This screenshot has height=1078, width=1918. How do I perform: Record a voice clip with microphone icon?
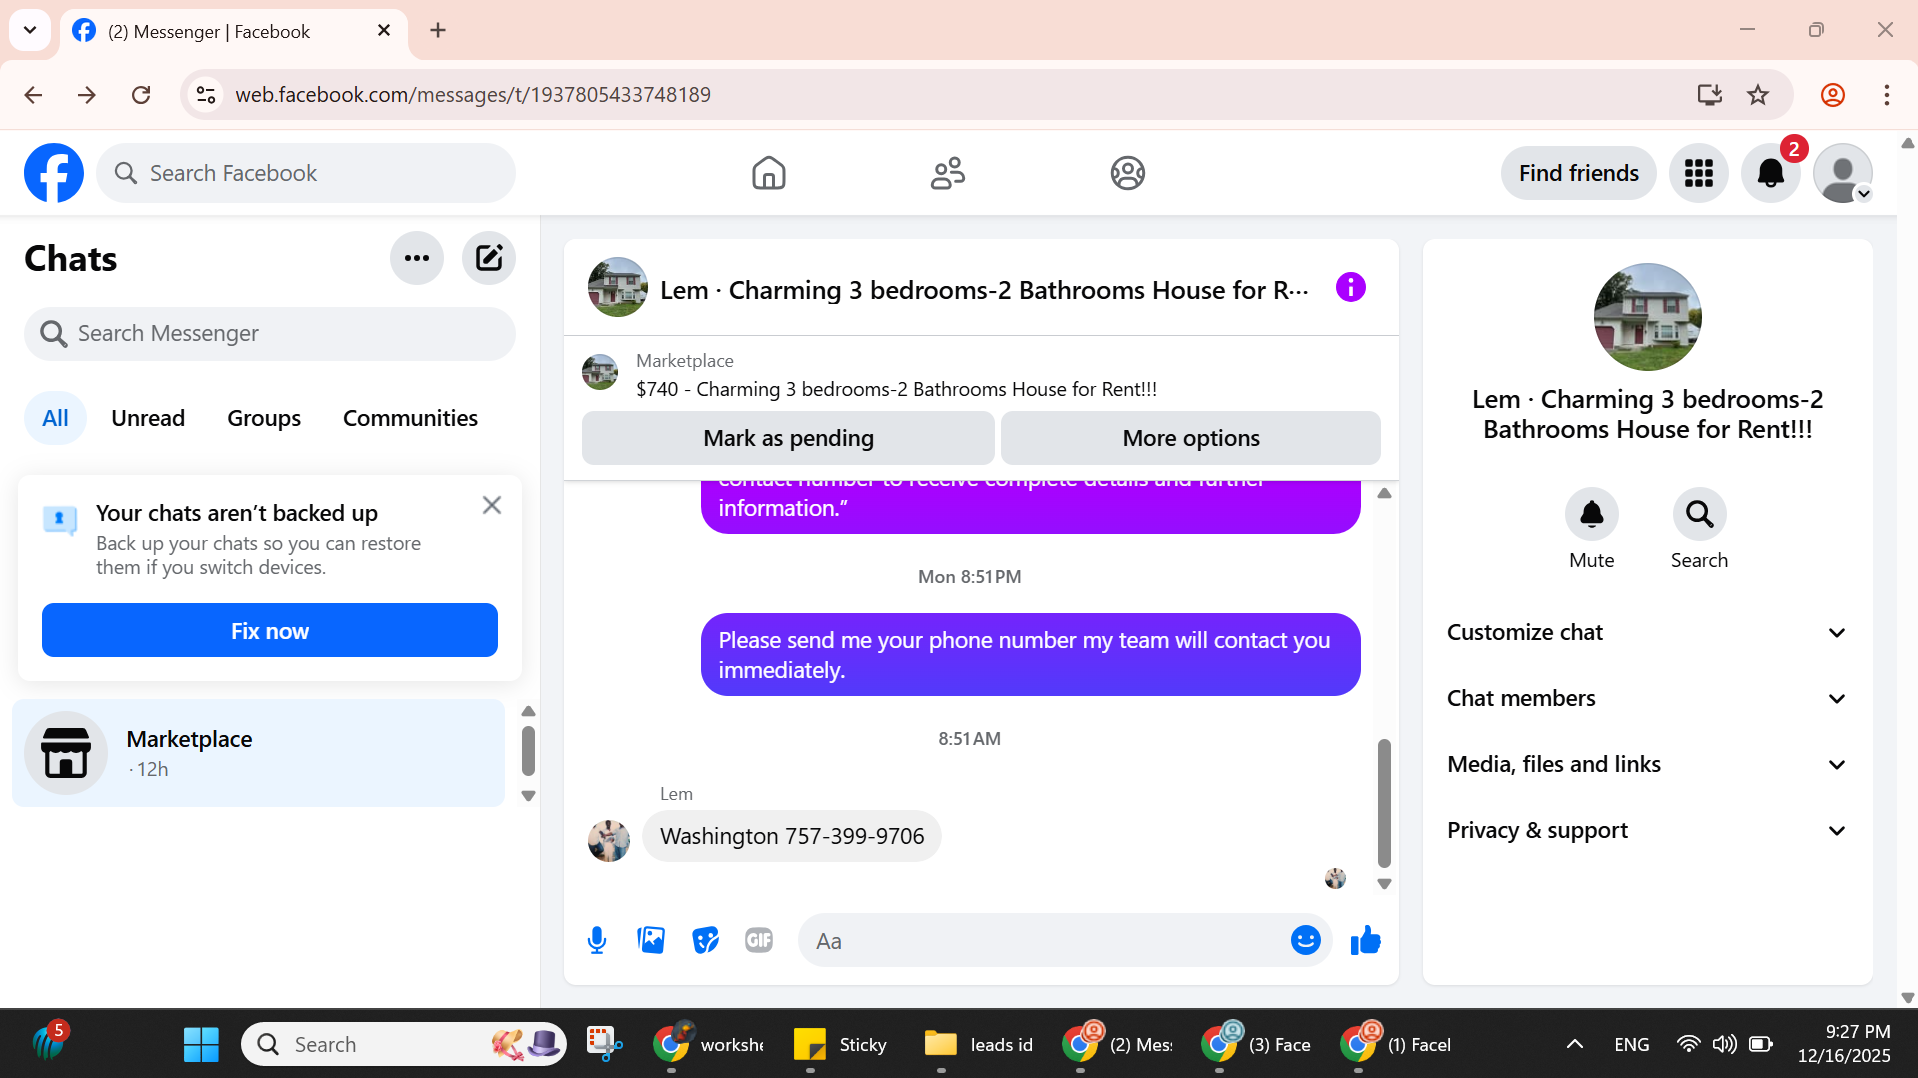597,940
